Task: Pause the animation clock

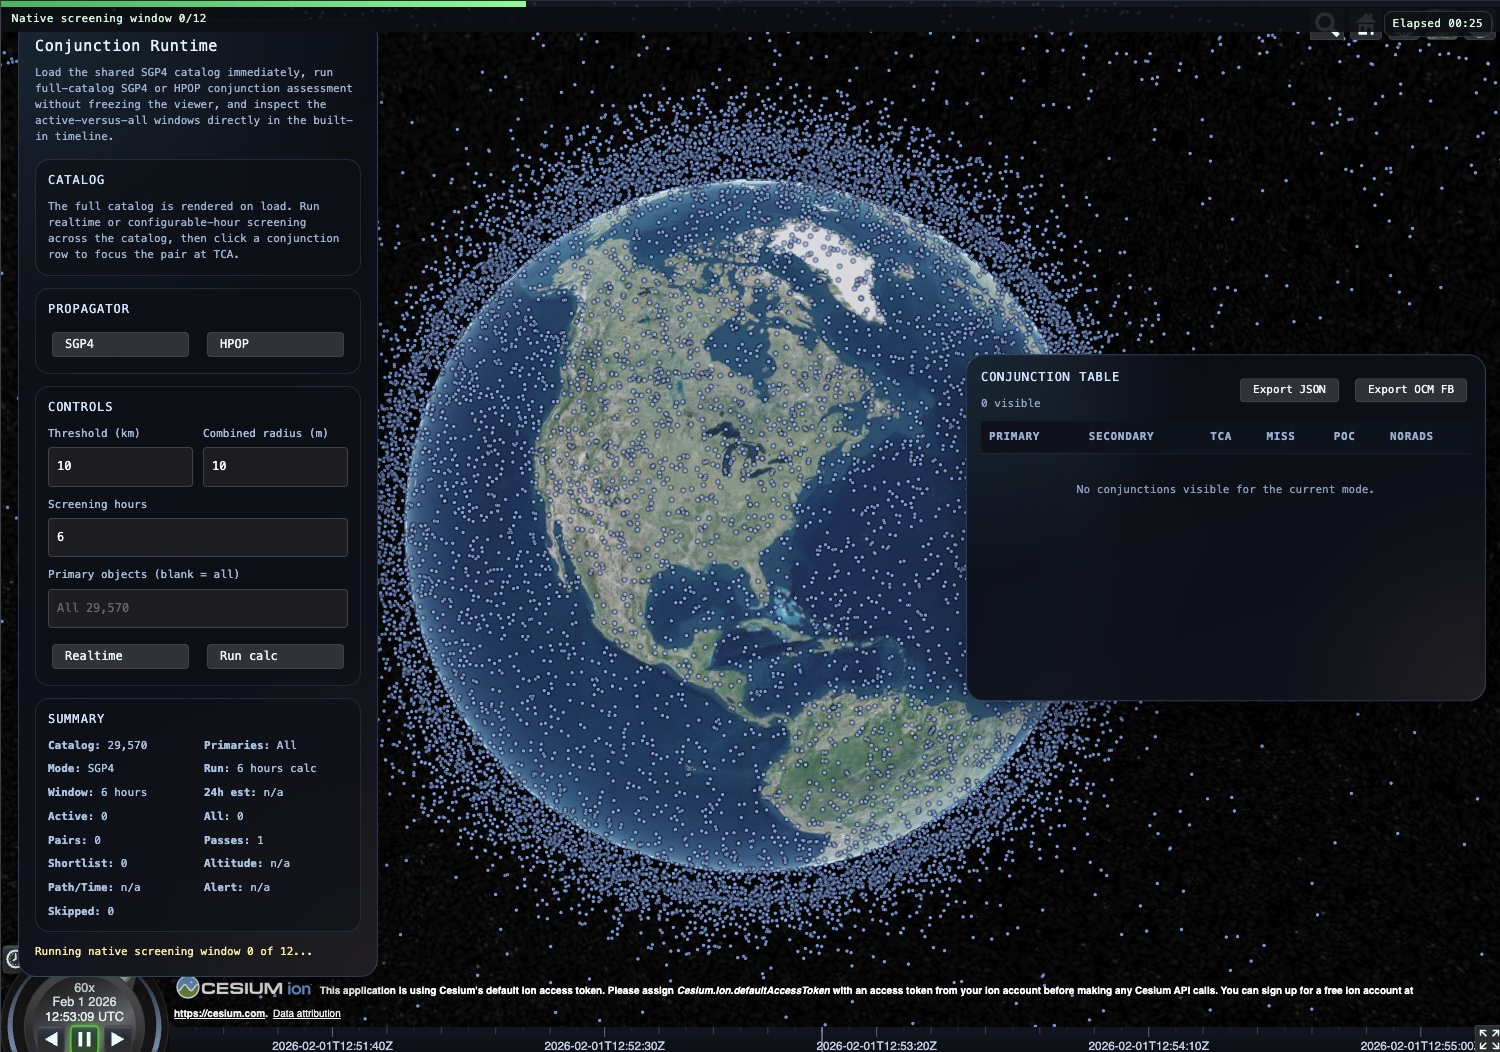Action: tap(84, 1039)
